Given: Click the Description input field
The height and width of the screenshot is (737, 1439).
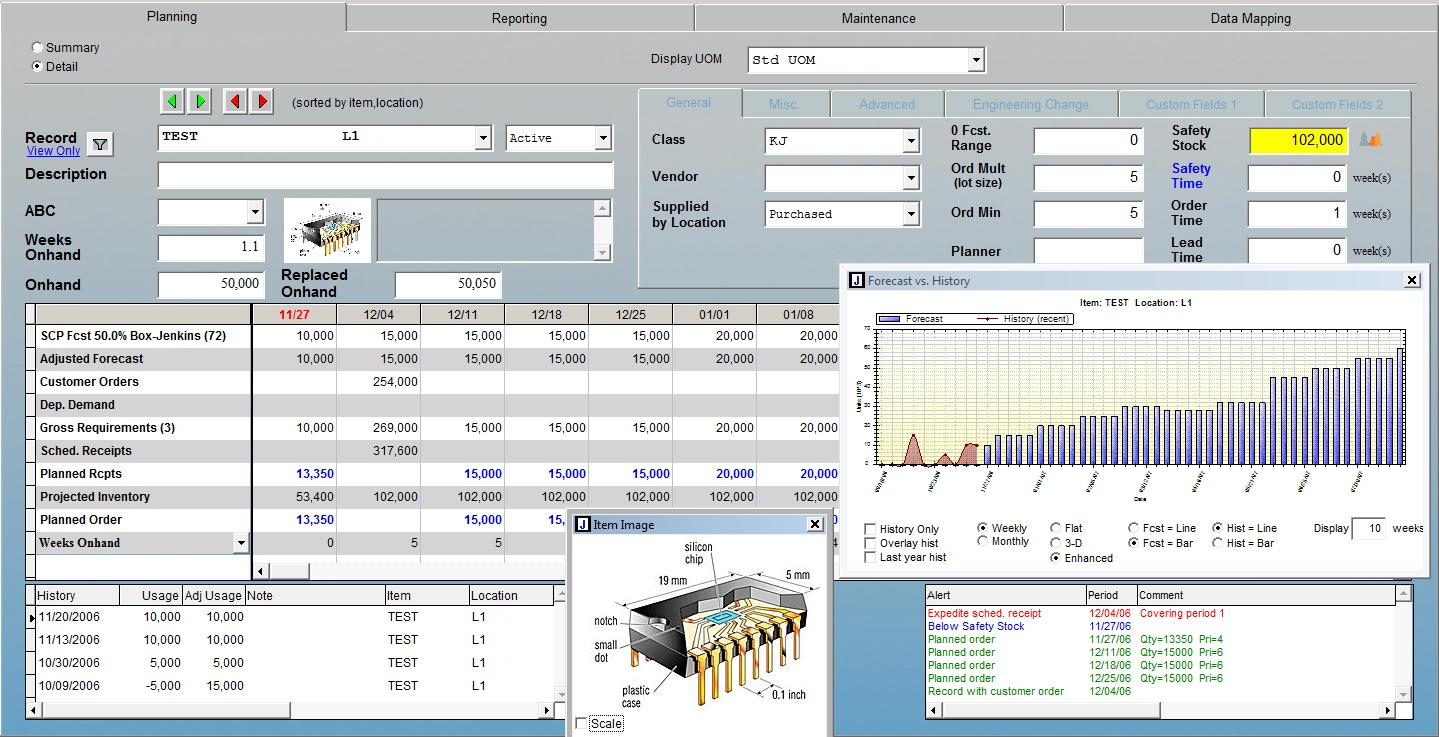Looking at the screenshot, I should [385, 175].
